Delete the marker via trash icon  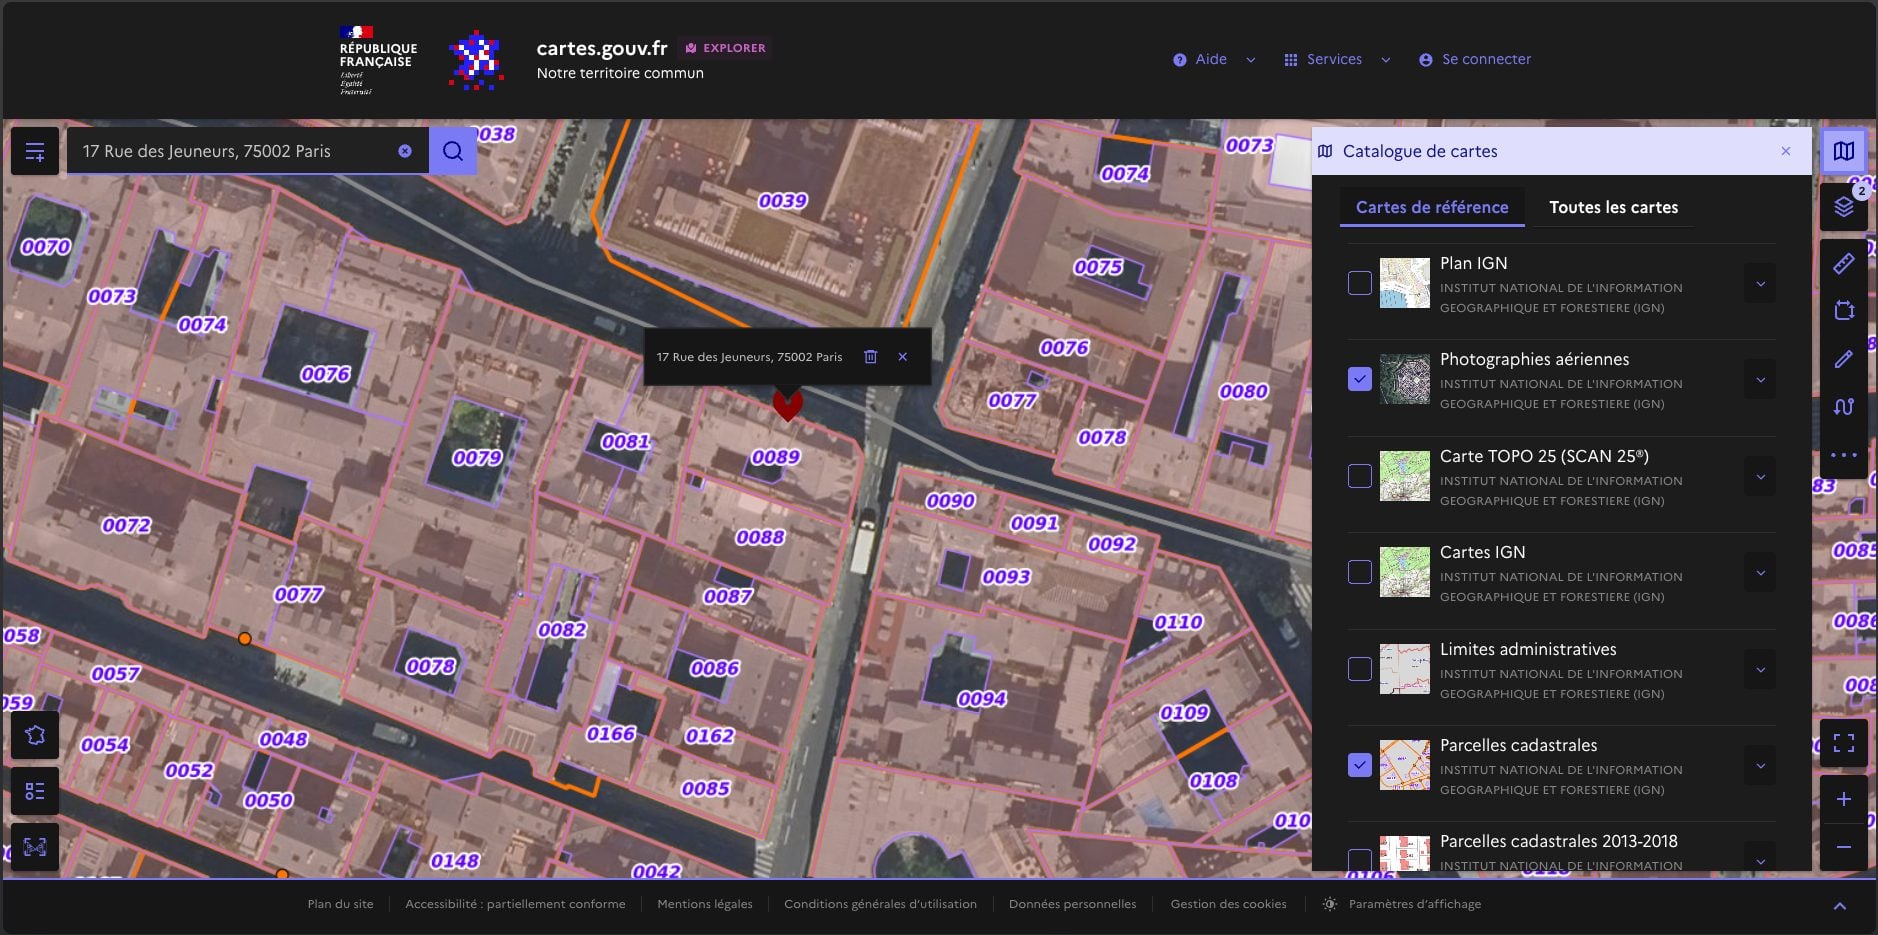(x=871, y=357)
